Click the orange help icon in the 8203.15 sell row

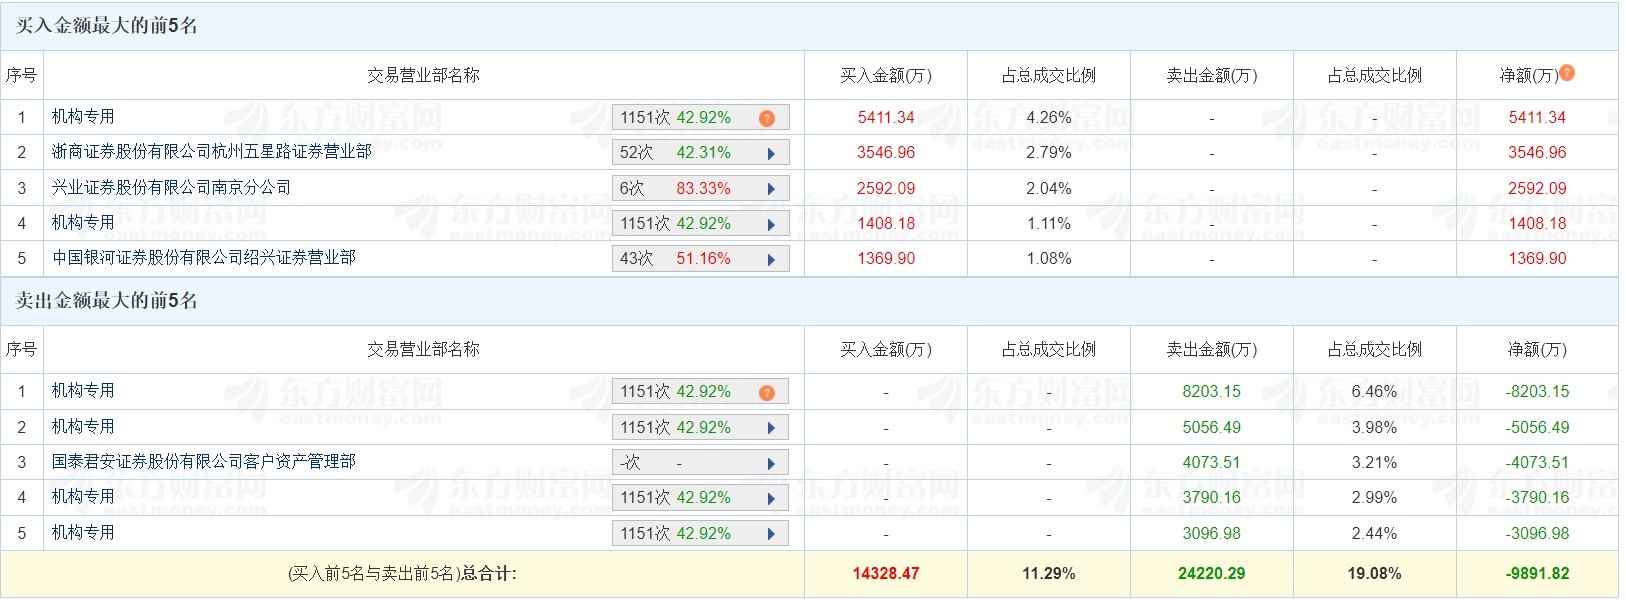[x=767, y=392]
